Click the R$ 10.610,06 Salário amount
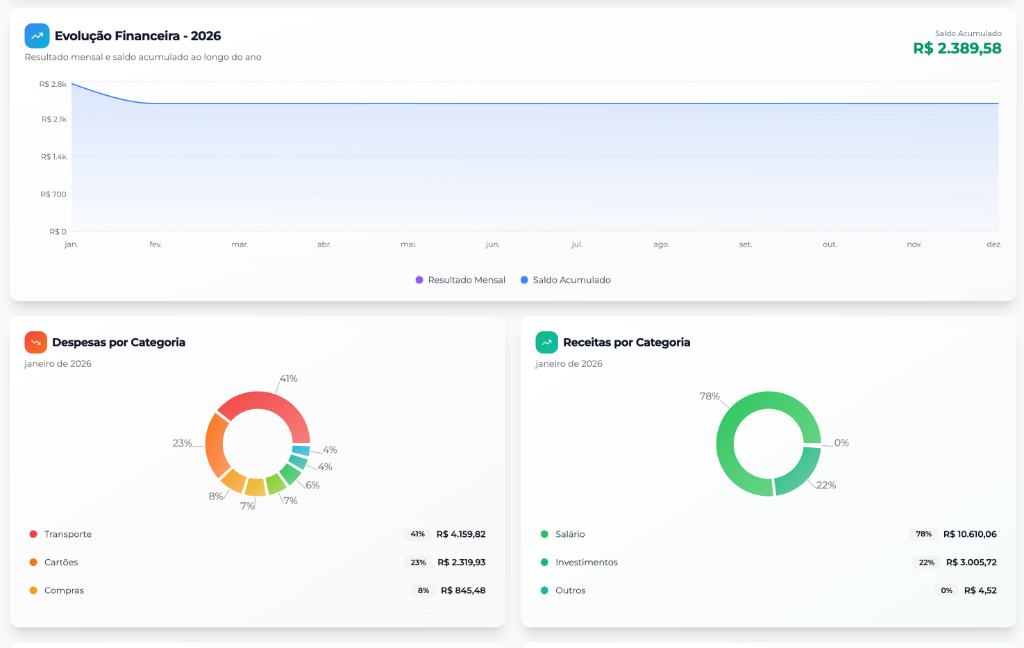Image resolution: width=1024 pixels, height=648 pixels. [x=970, y=534]
